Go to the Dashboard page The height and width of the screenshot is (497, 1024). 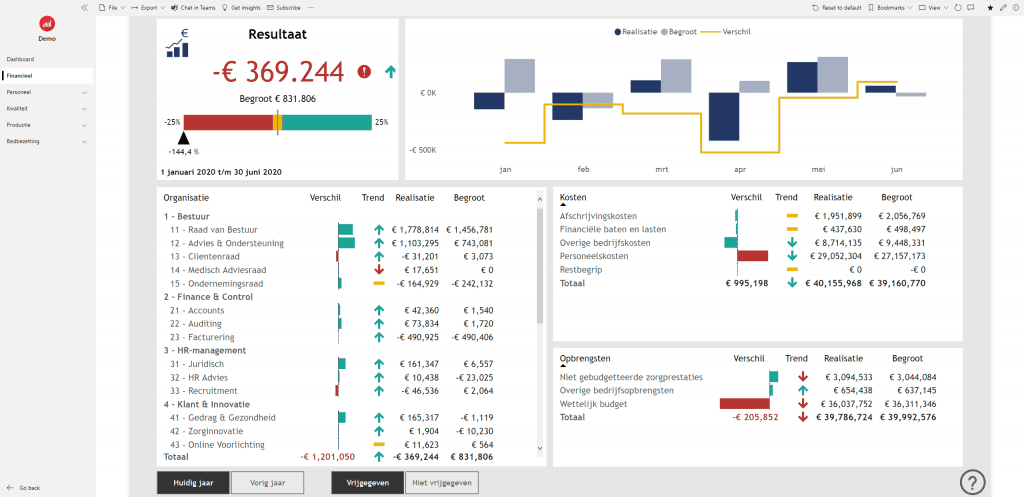pos(20,59)
